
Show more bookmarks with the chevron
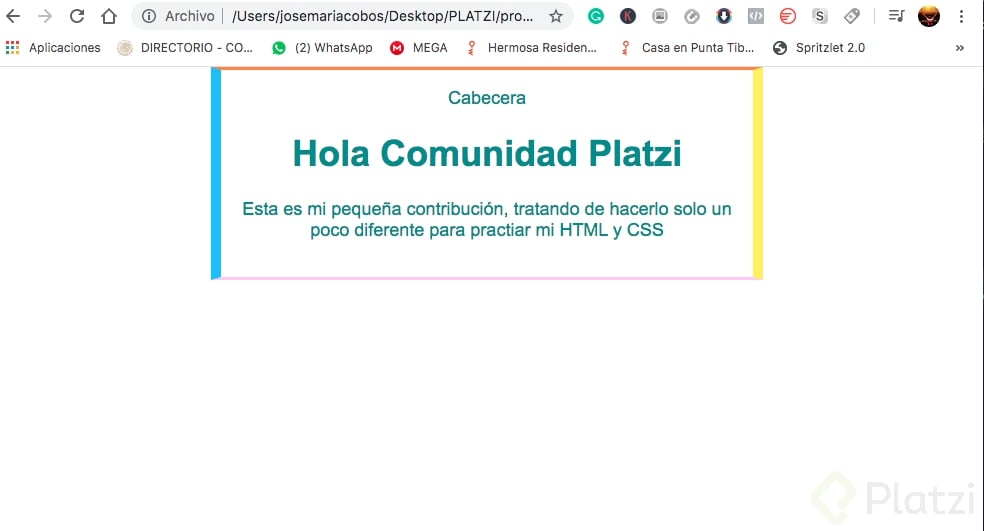click(960, 48)
